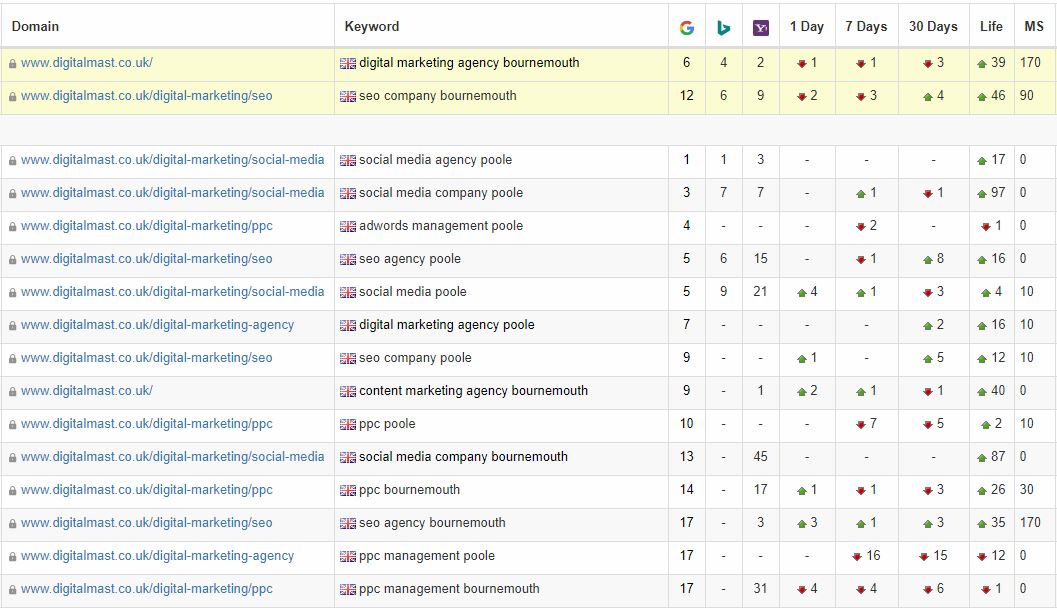Click the padlock in 'digital marketing agency bournemouth' row

[x=13, y=64]
